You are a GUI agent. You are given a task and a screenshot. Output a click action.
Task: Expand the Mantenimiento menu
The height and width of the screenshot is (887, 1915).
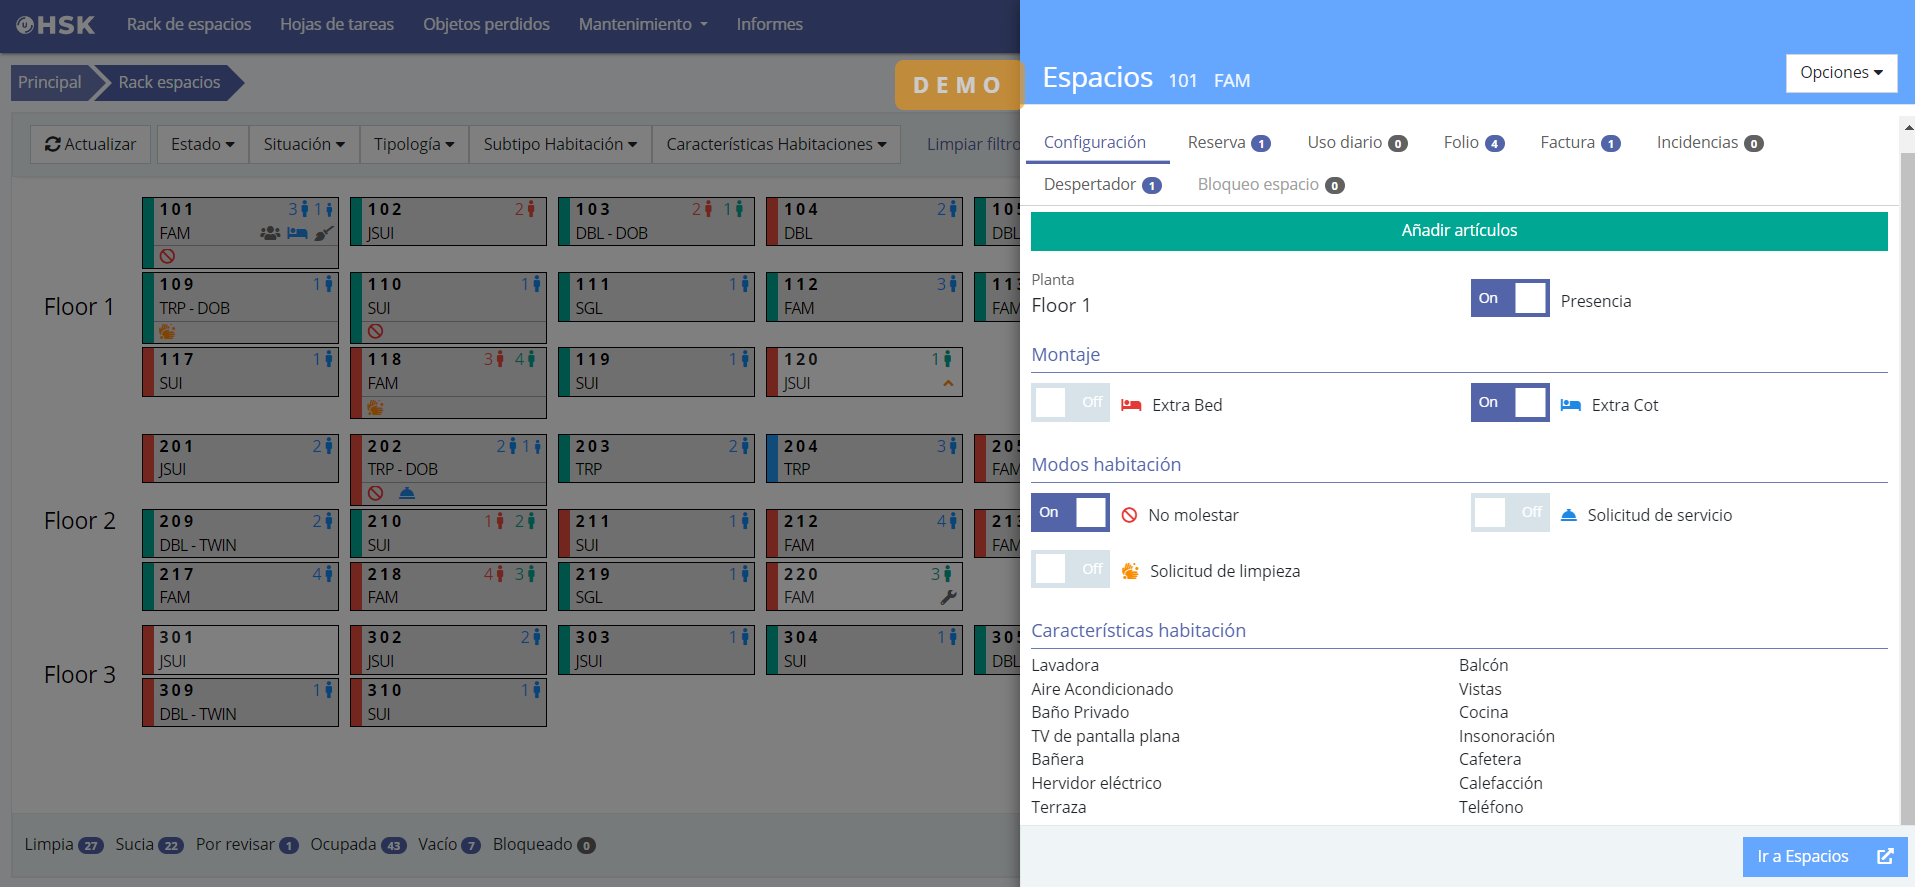point(642,25)
